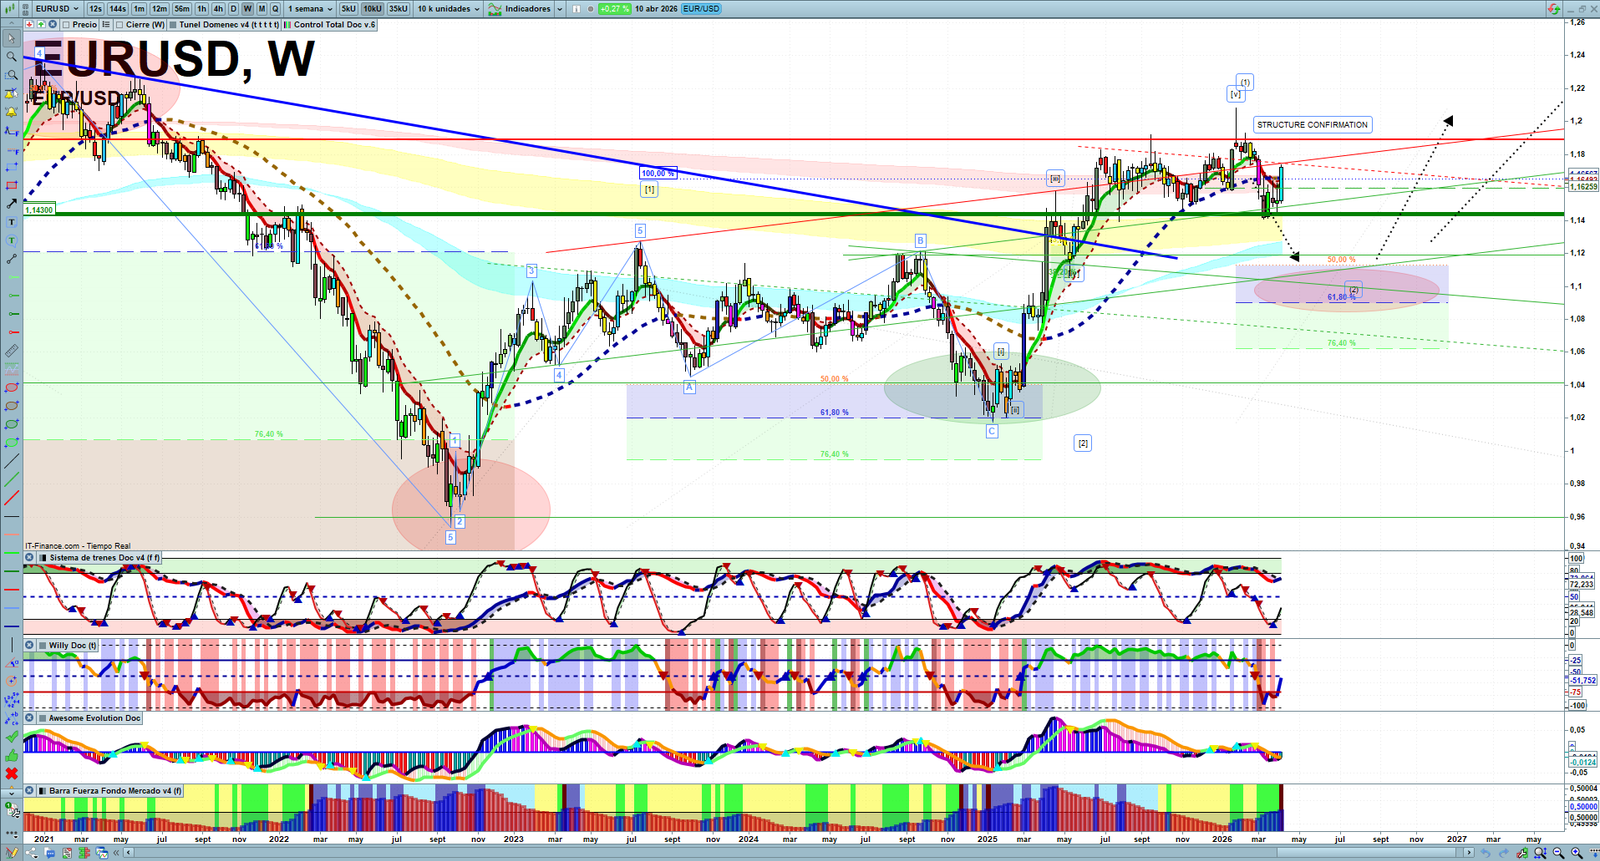Open the chart-type icon at top-left corner
Viewport: 1600px width, 861px height.
click(11, 8)
